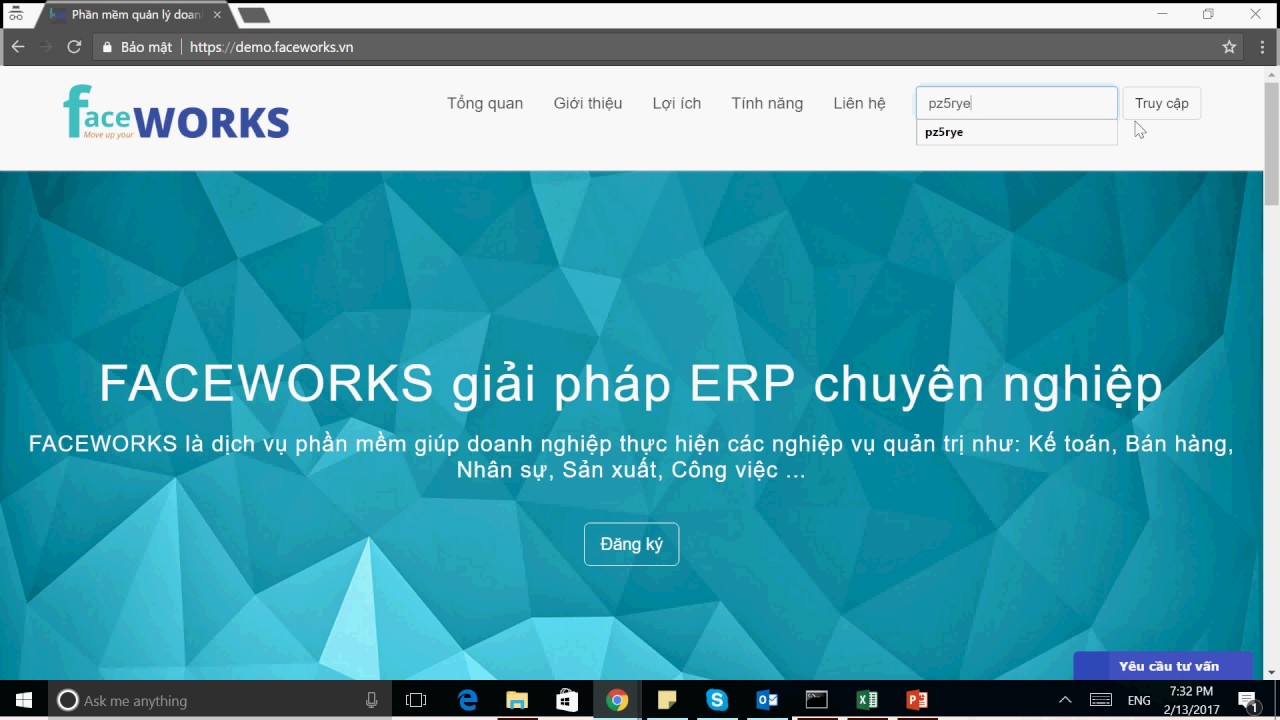Open the Tổng quan menu item
The height and width of the screenshot is (720, 1280).
(x=485, y=103)
